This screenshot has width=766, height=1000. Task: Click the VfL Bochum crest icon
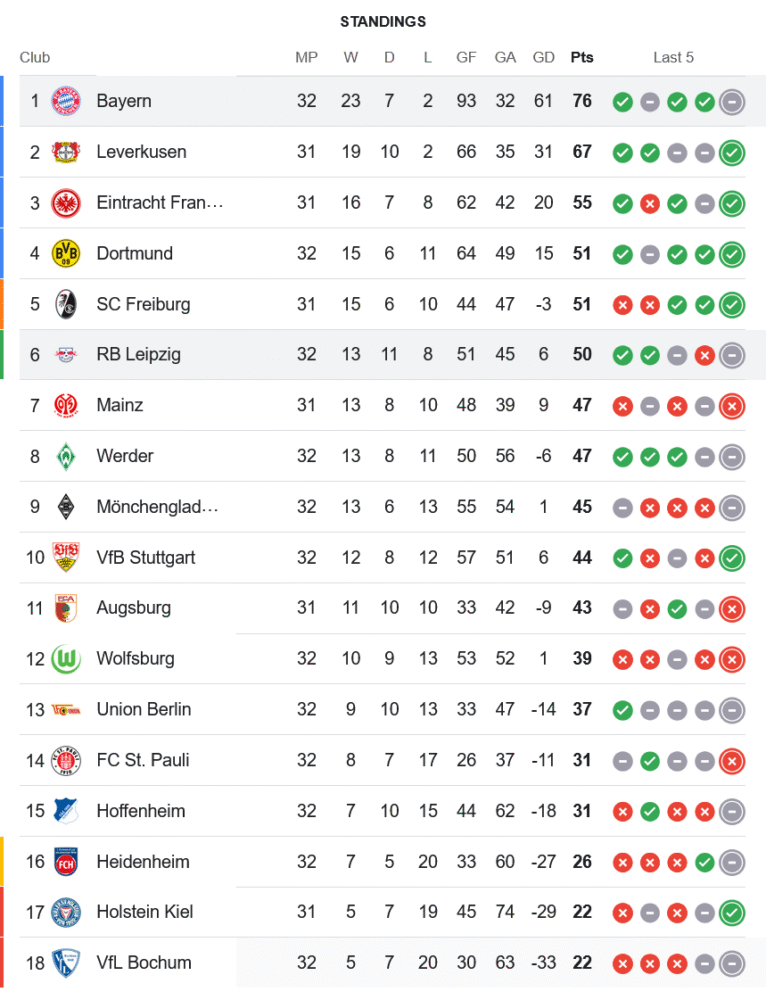[x=65, y=962]
